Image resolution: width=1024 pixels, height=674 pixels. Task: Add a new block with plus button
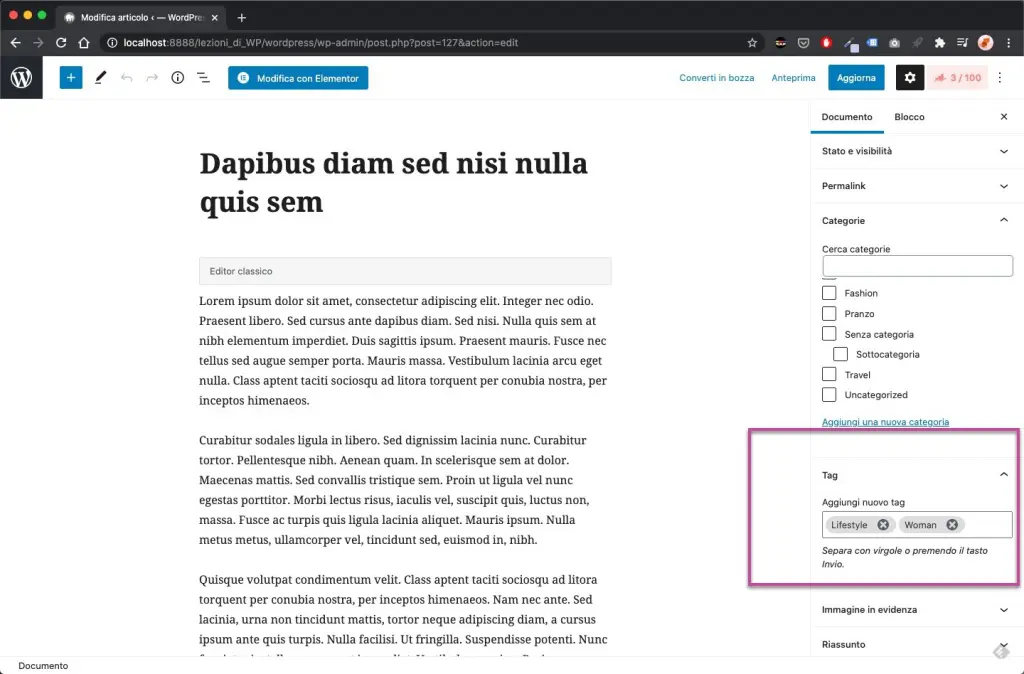point(71,78)
